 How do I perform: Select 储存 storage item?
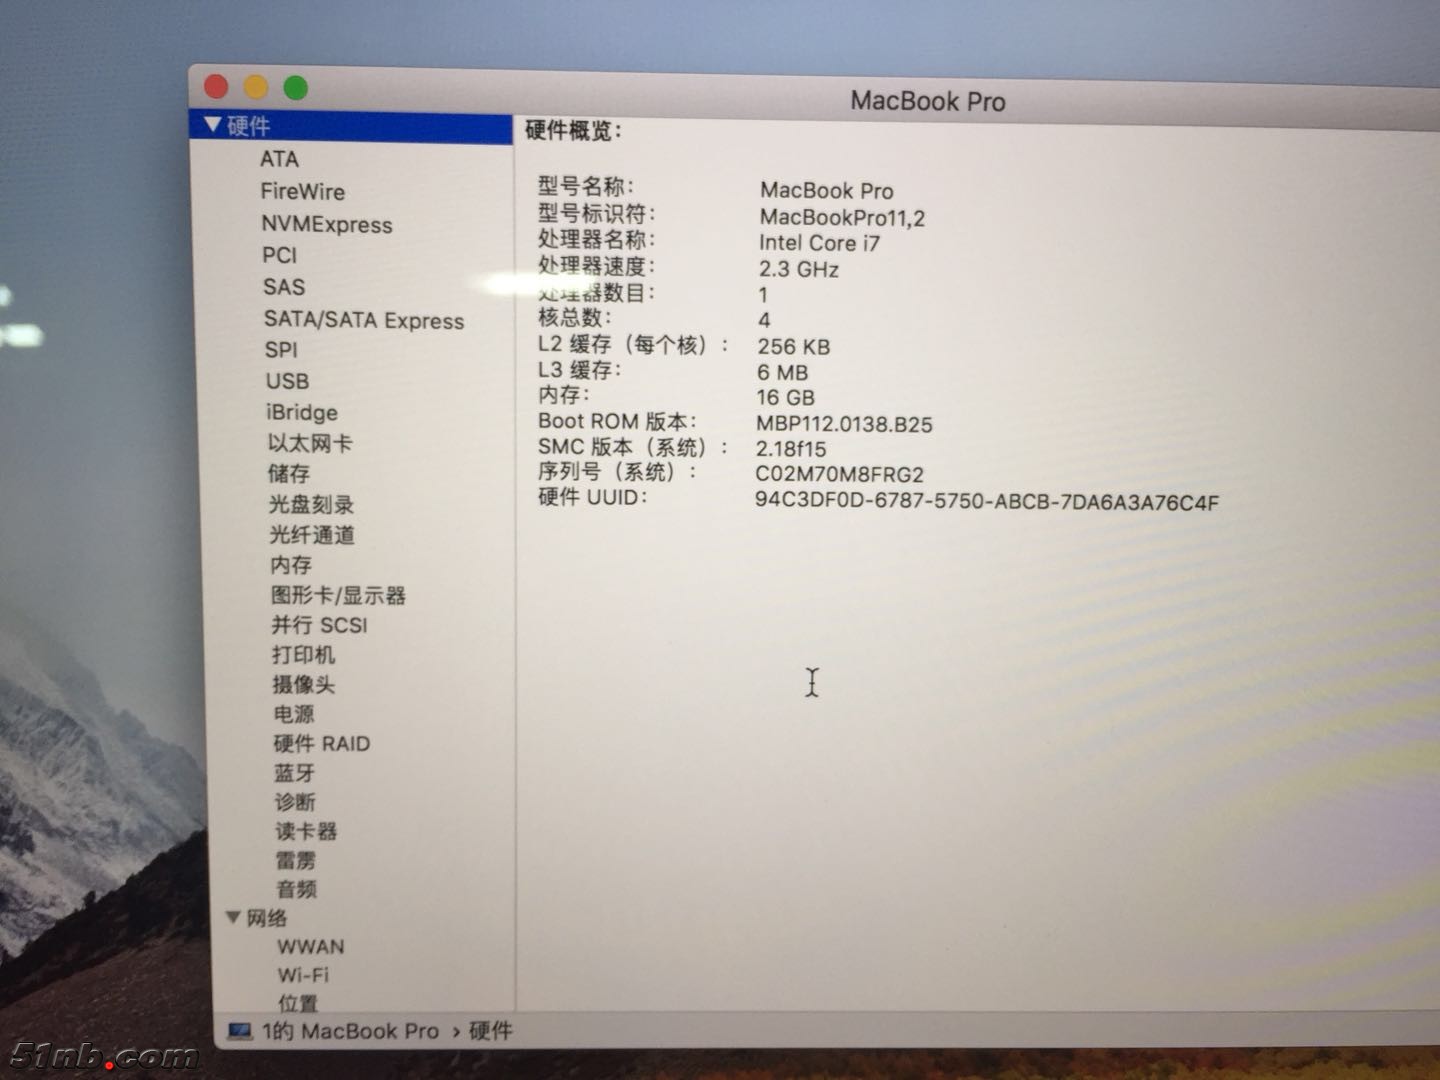point(289,473)
